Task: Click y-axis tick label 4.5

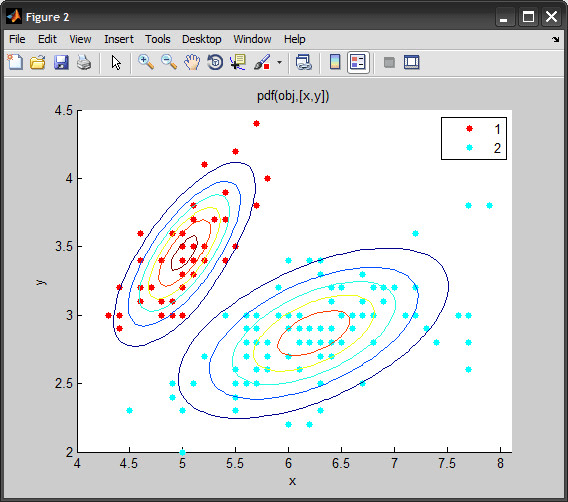Action: click(x=63, y=111)
